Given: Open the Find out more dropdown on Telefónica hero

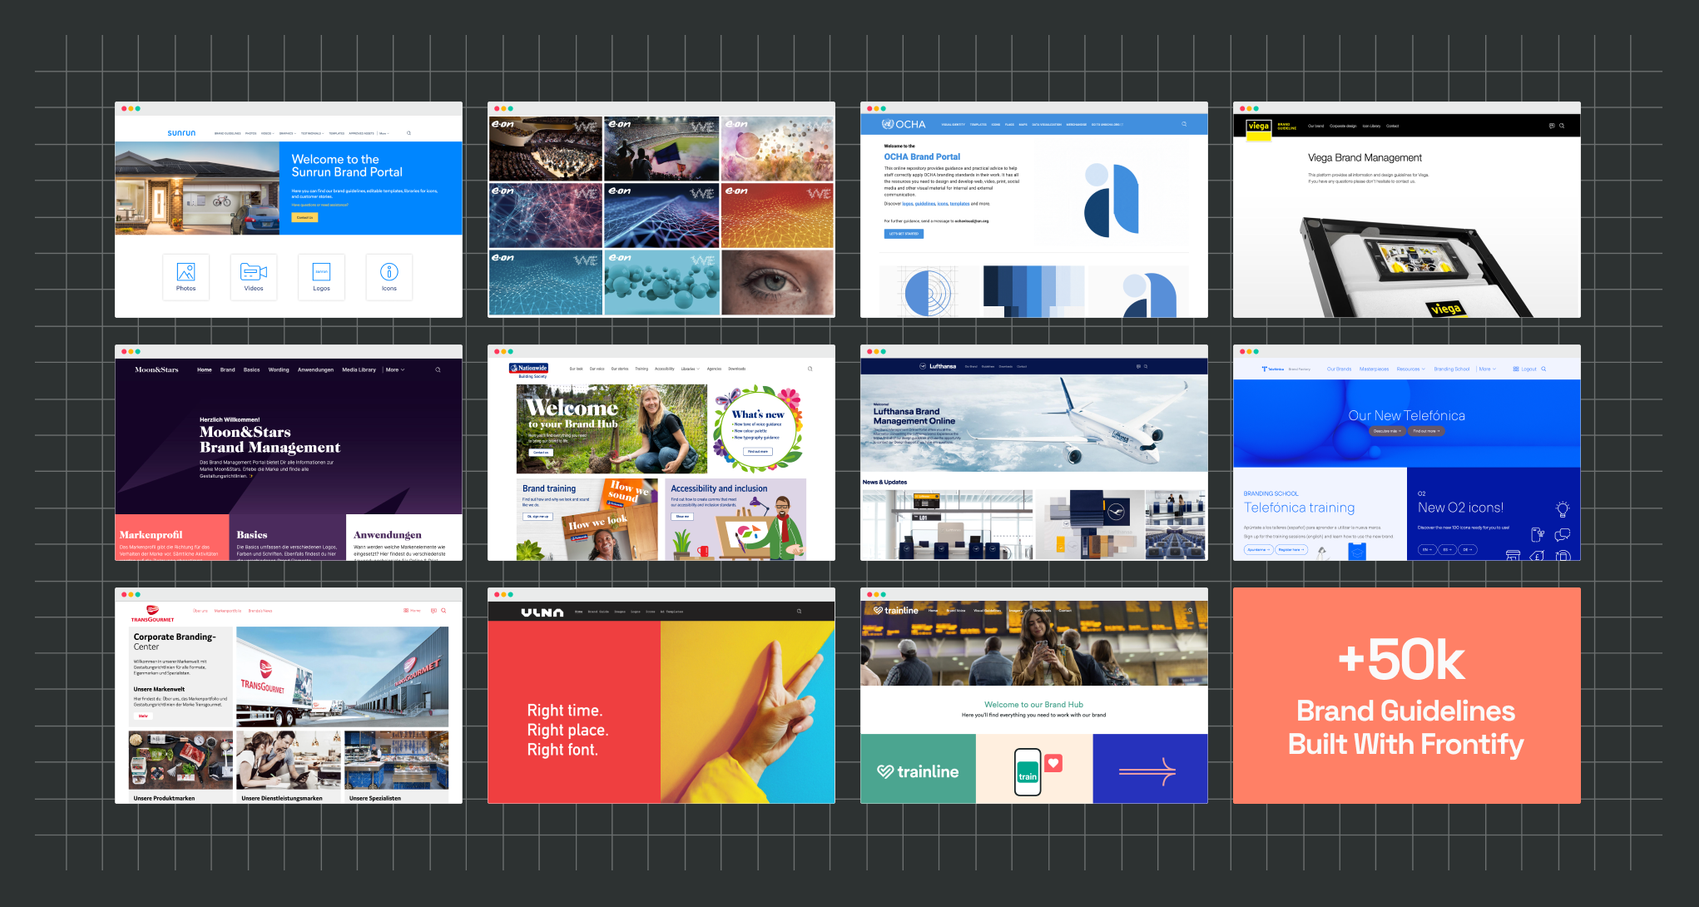Looking at the screenshot, I should (x=1427, y=431).
